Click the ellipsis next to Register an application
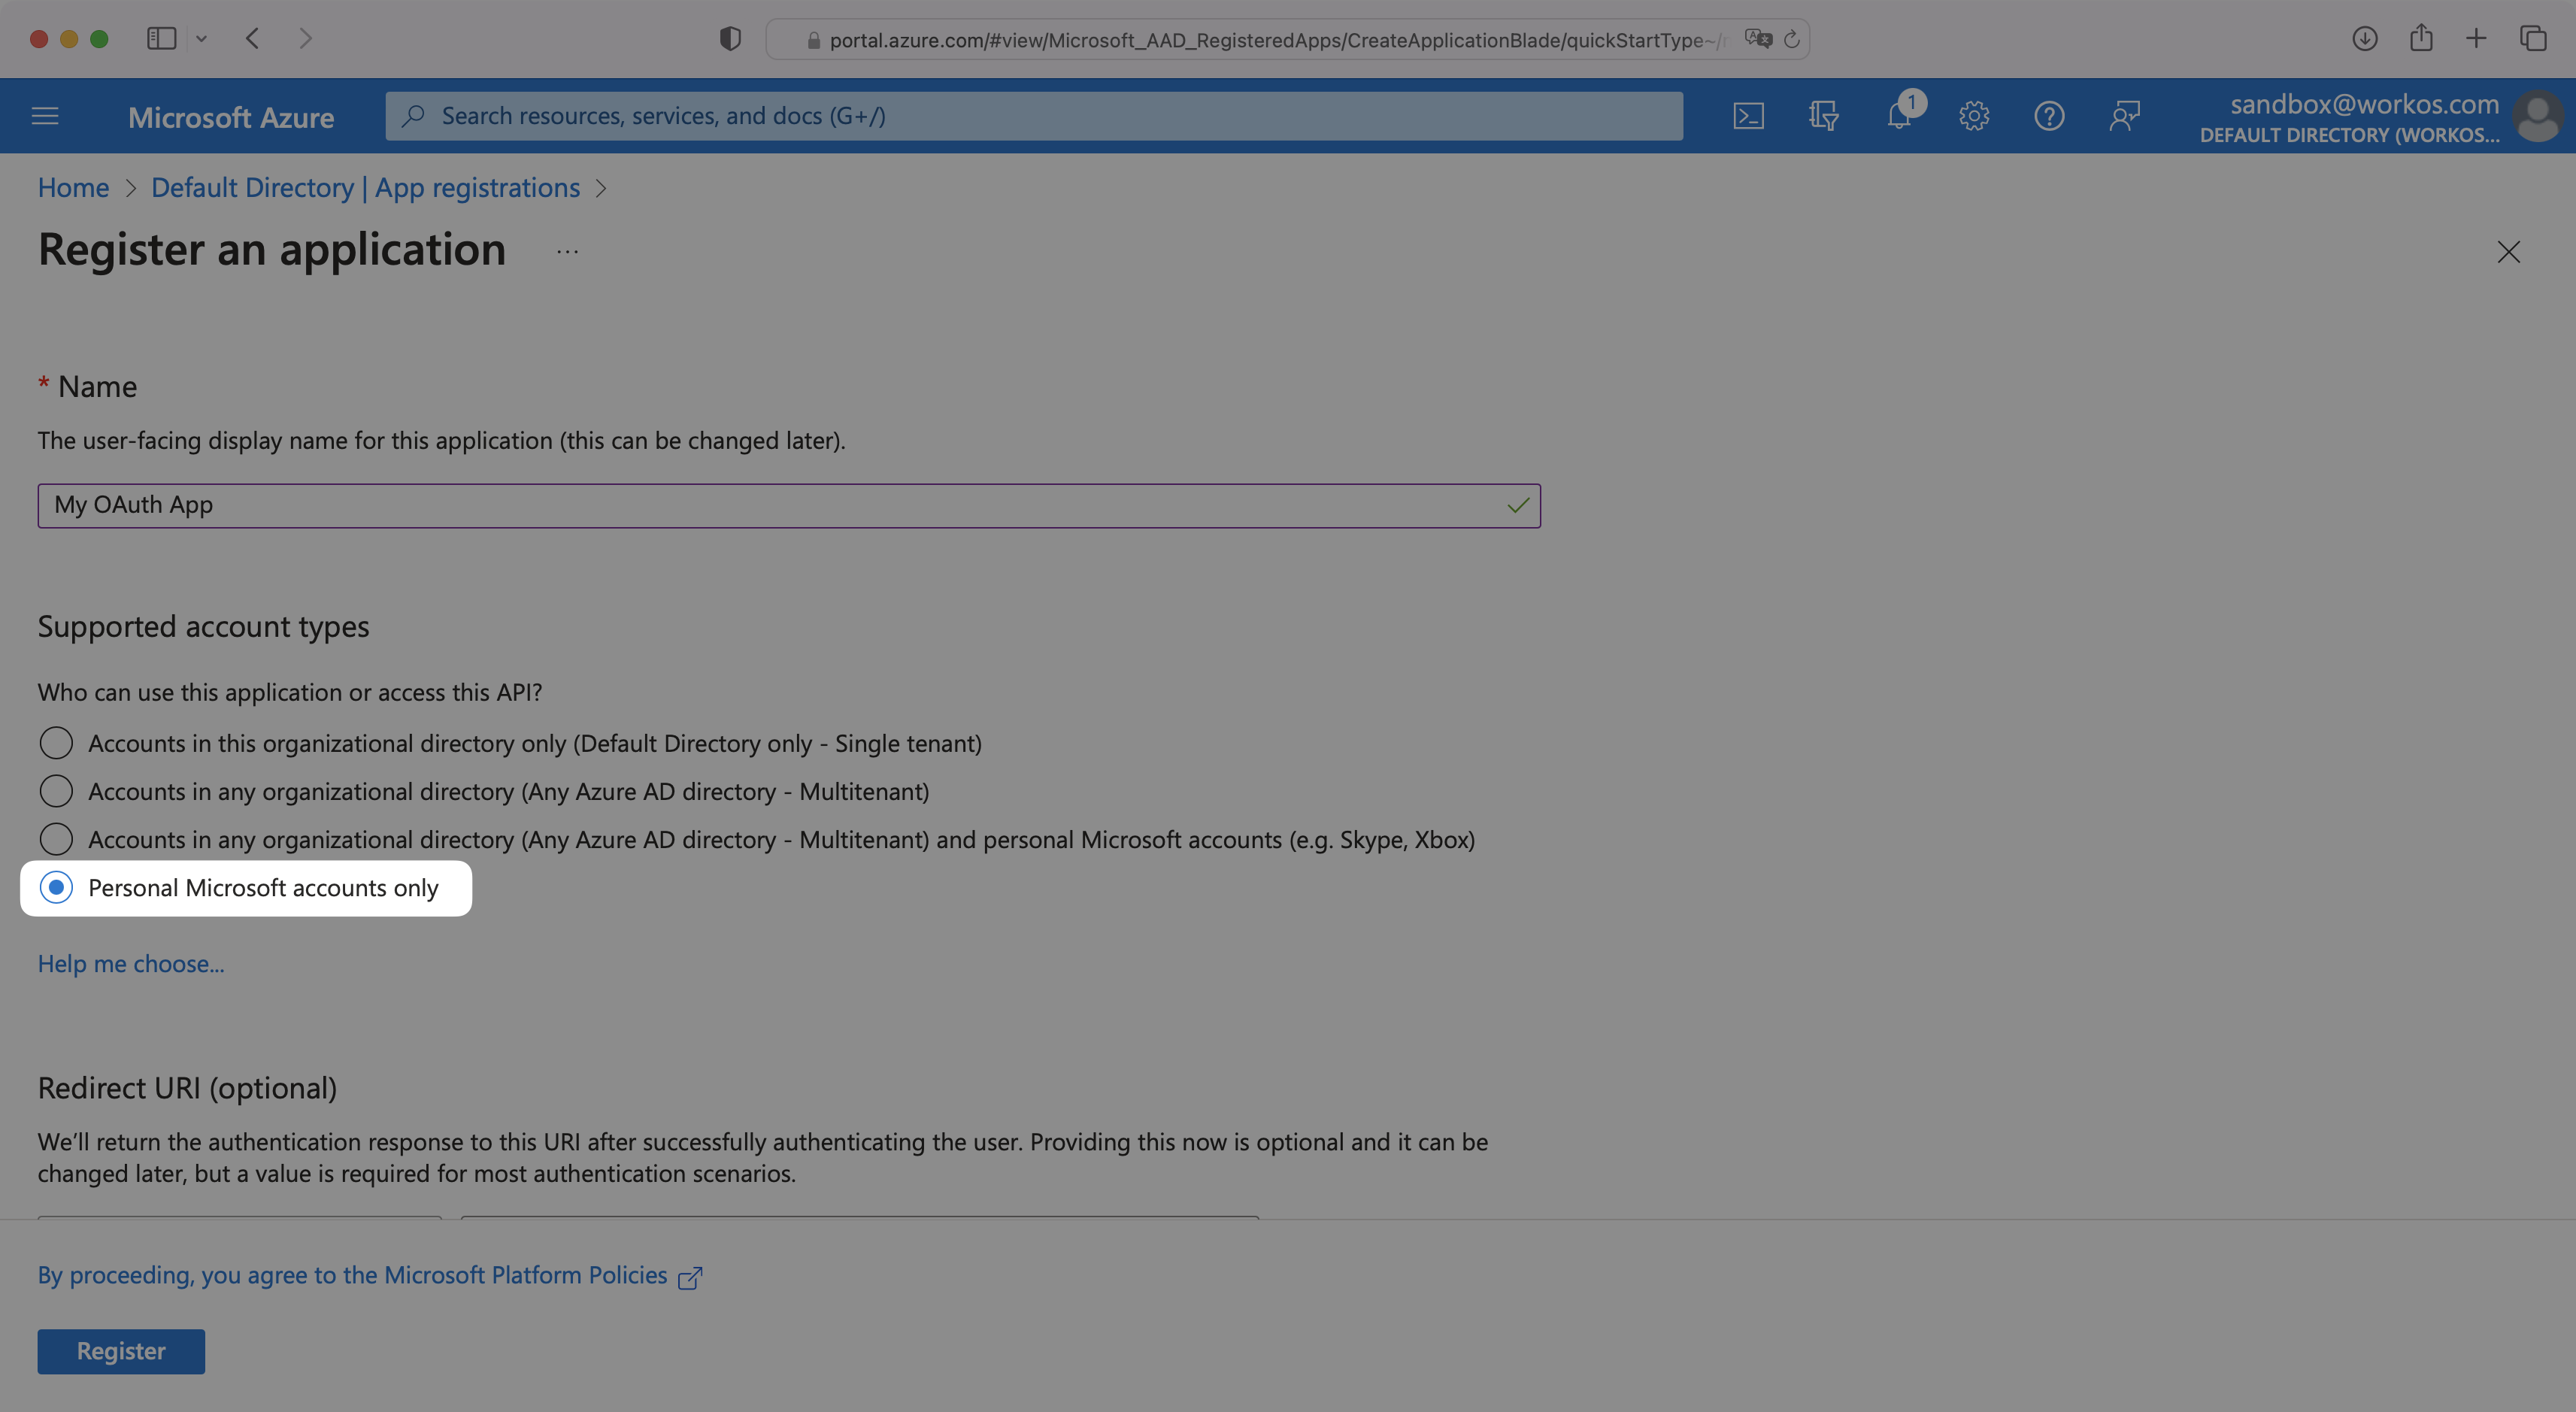This screenshot has width=2576, height=1412. 567,252
